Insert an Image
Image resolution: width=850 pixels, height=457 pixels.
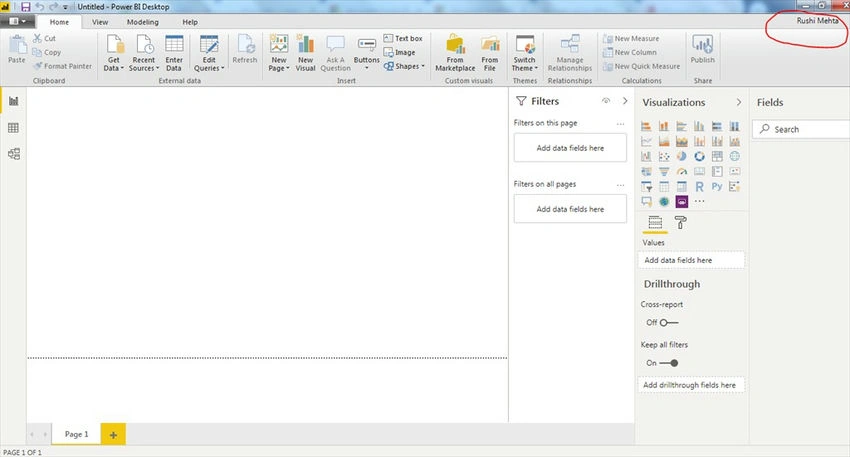pos(400,53)
